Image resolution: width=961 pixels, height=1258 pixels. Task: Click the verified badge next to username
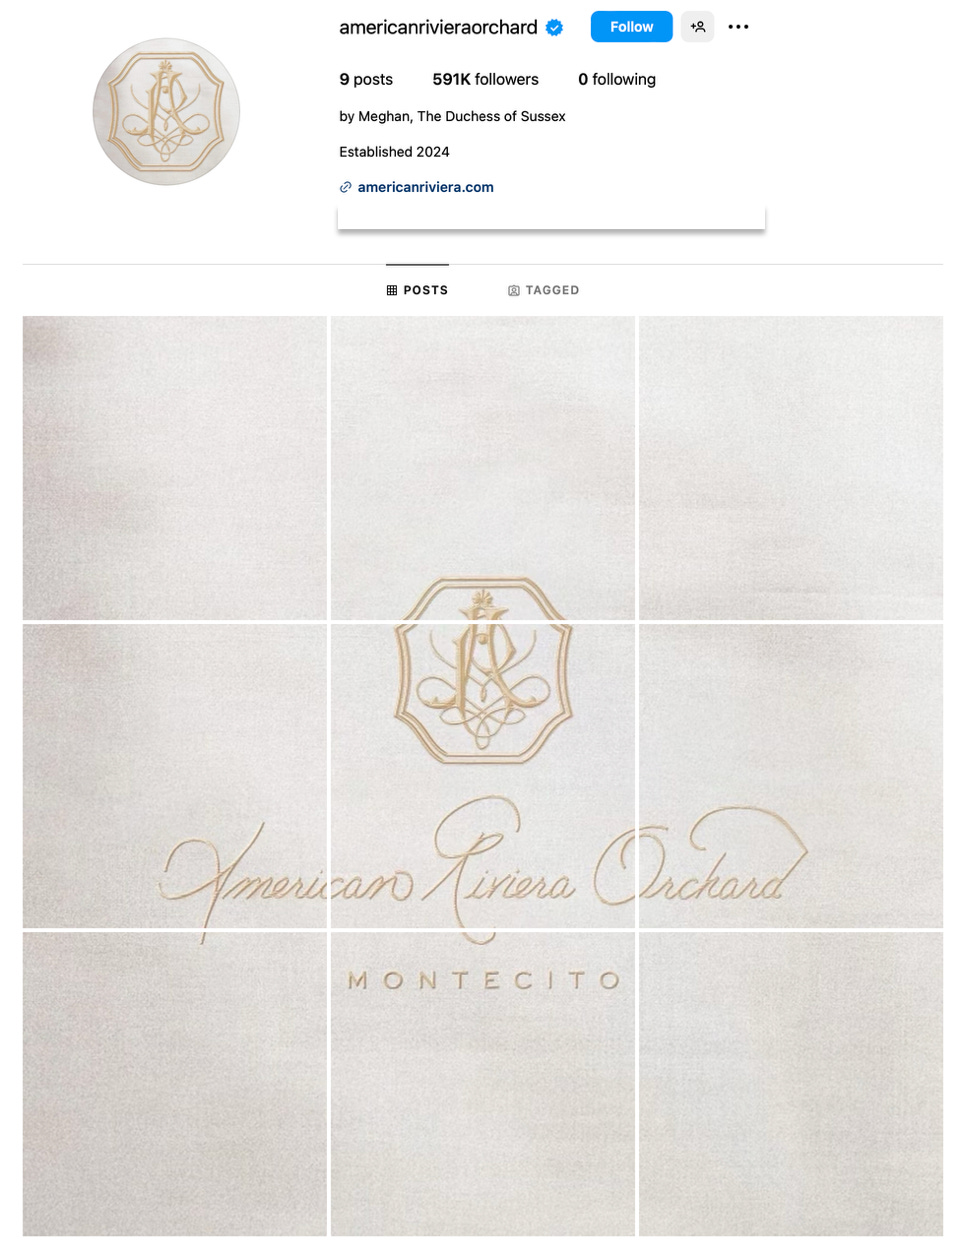tap(555, 28)
